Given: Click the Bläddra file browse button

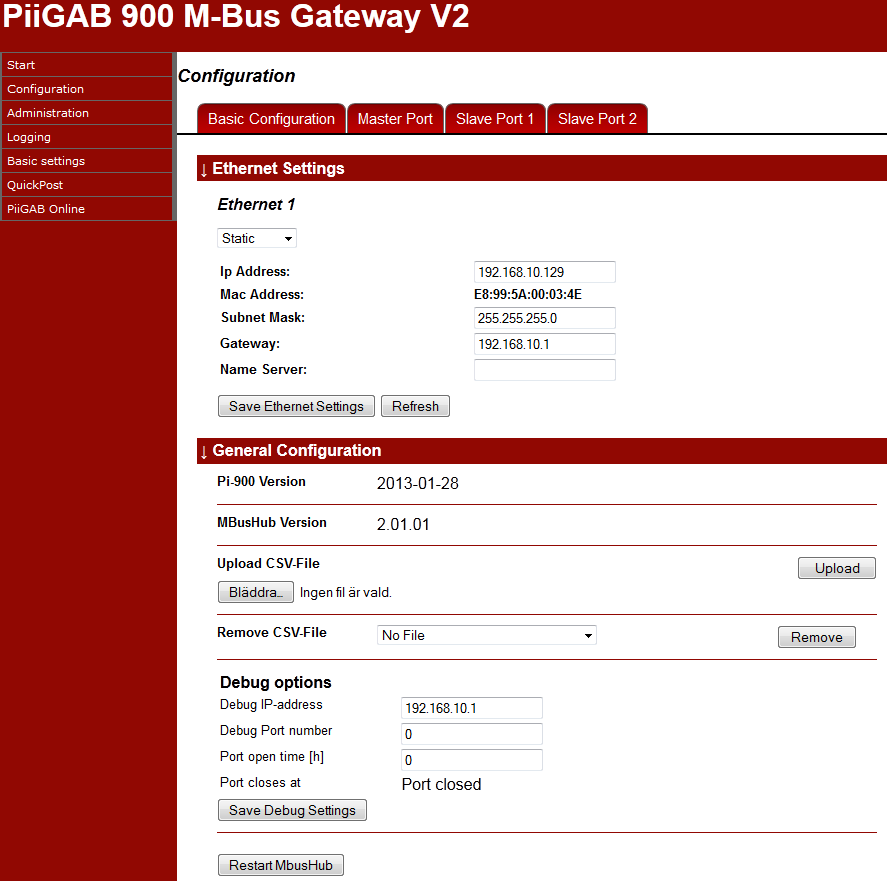Looking at the screenshot, I should click(x=256, y=592).
